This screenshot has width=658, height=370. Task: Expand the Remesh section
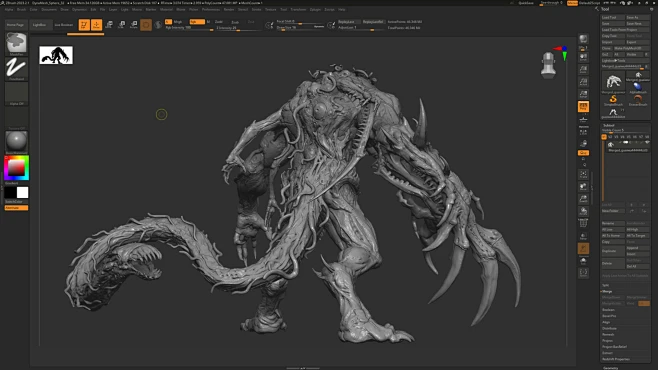[x=608, y=334]
